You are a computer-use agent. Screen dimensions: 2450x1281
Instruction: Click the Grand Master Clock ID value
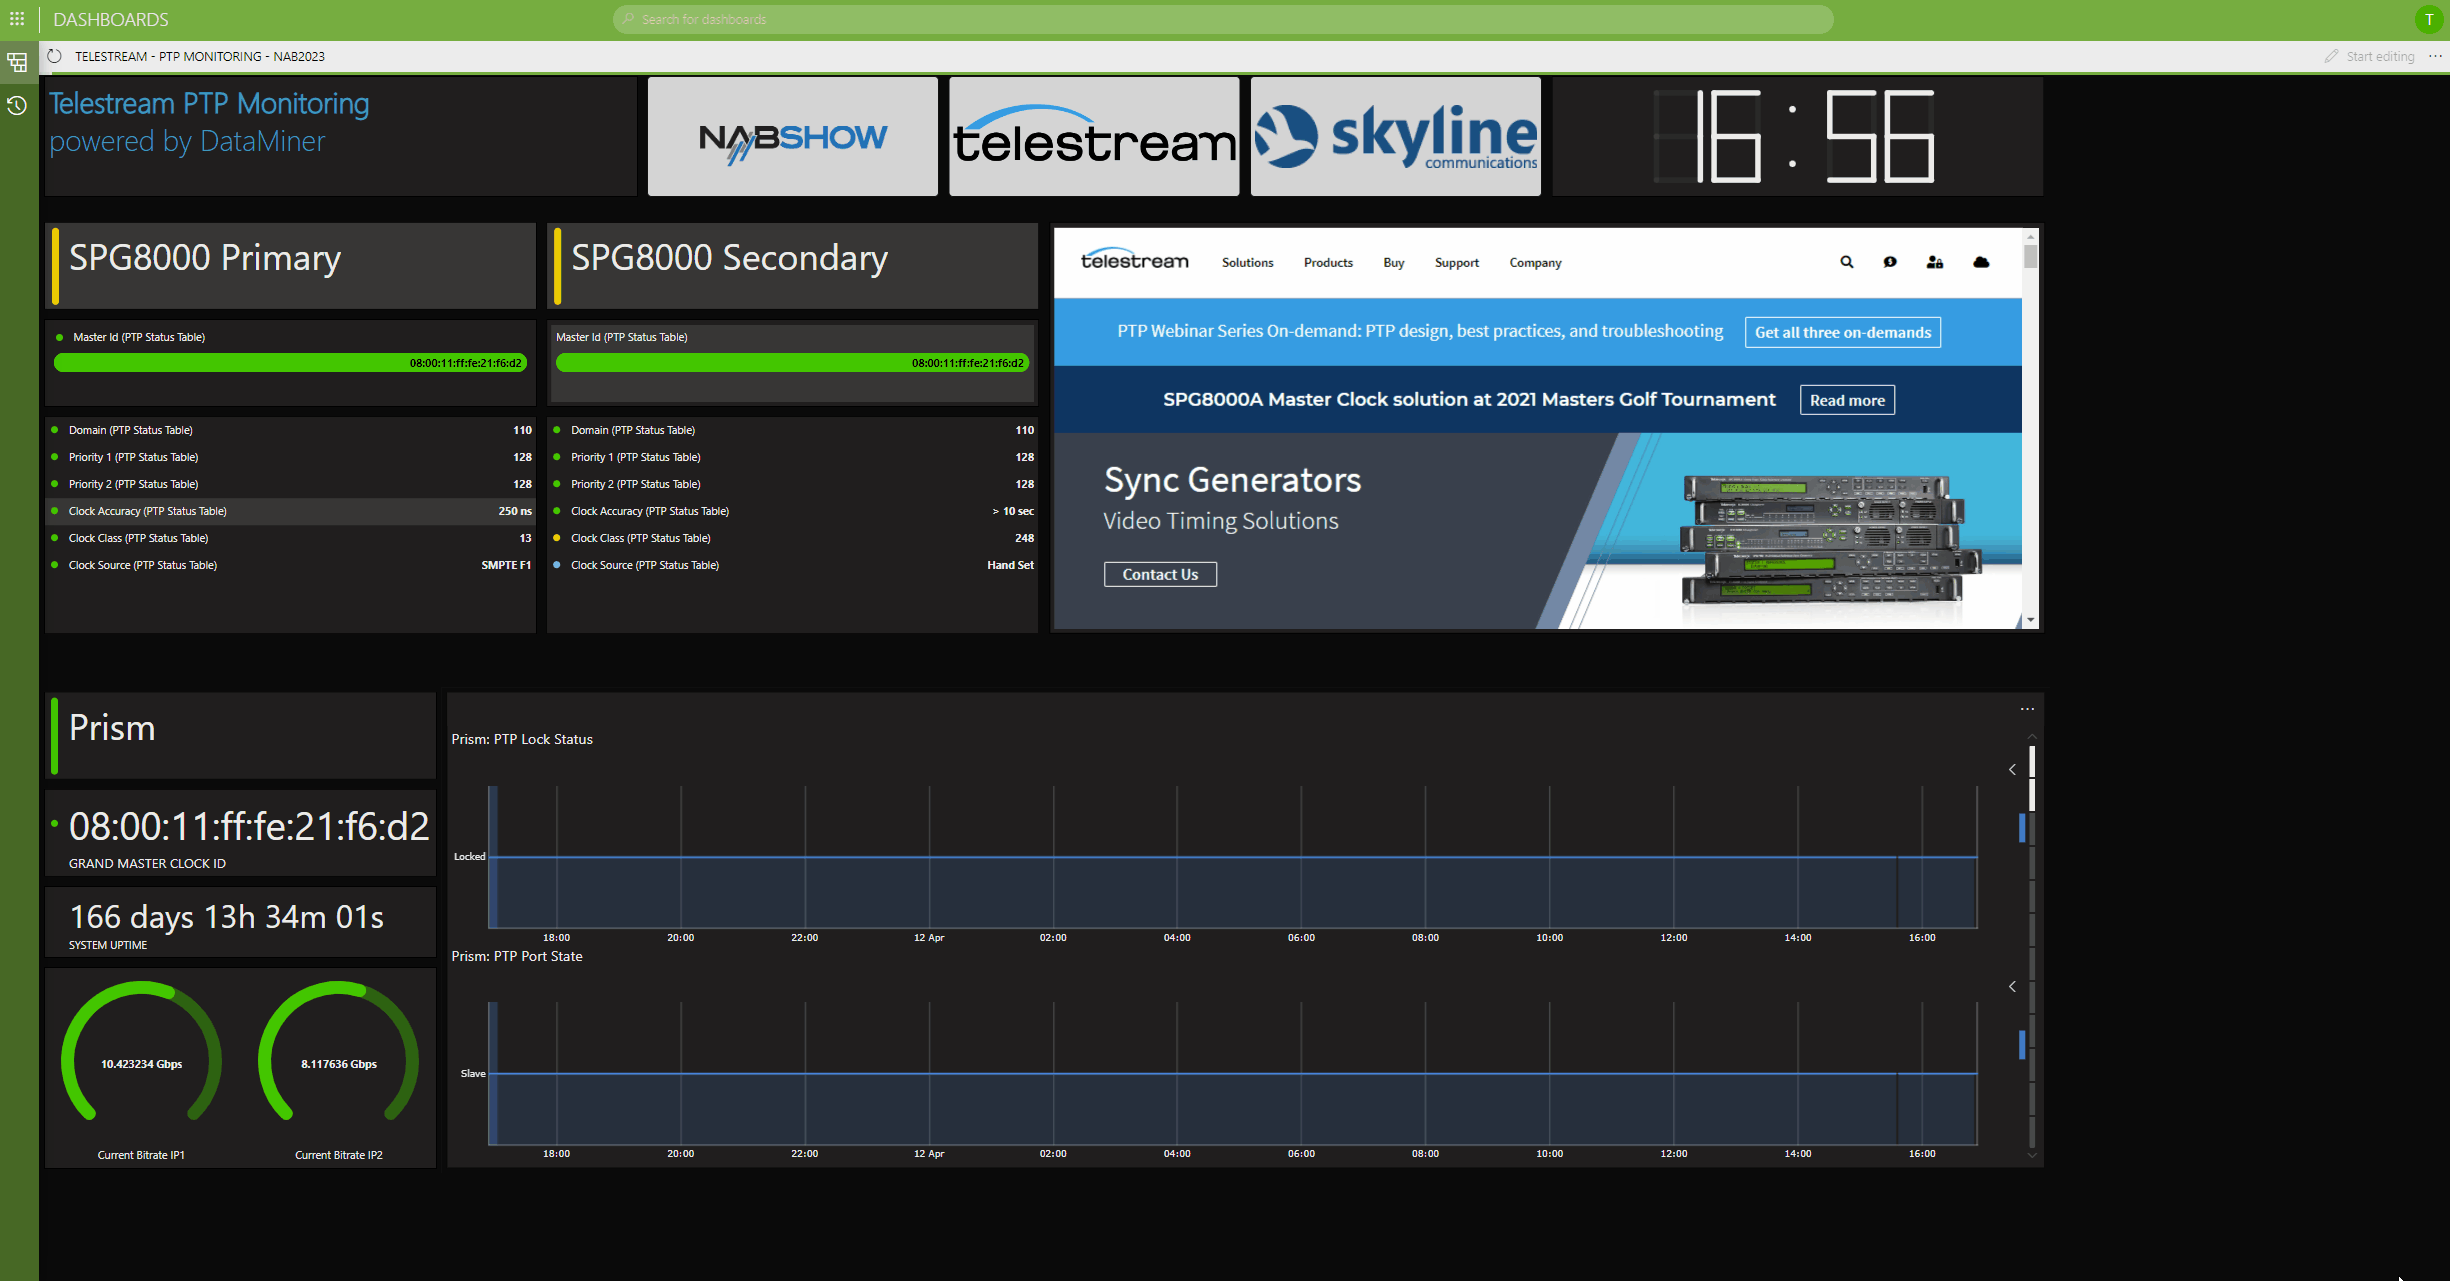pyautogui.click(x=249, y=826)
